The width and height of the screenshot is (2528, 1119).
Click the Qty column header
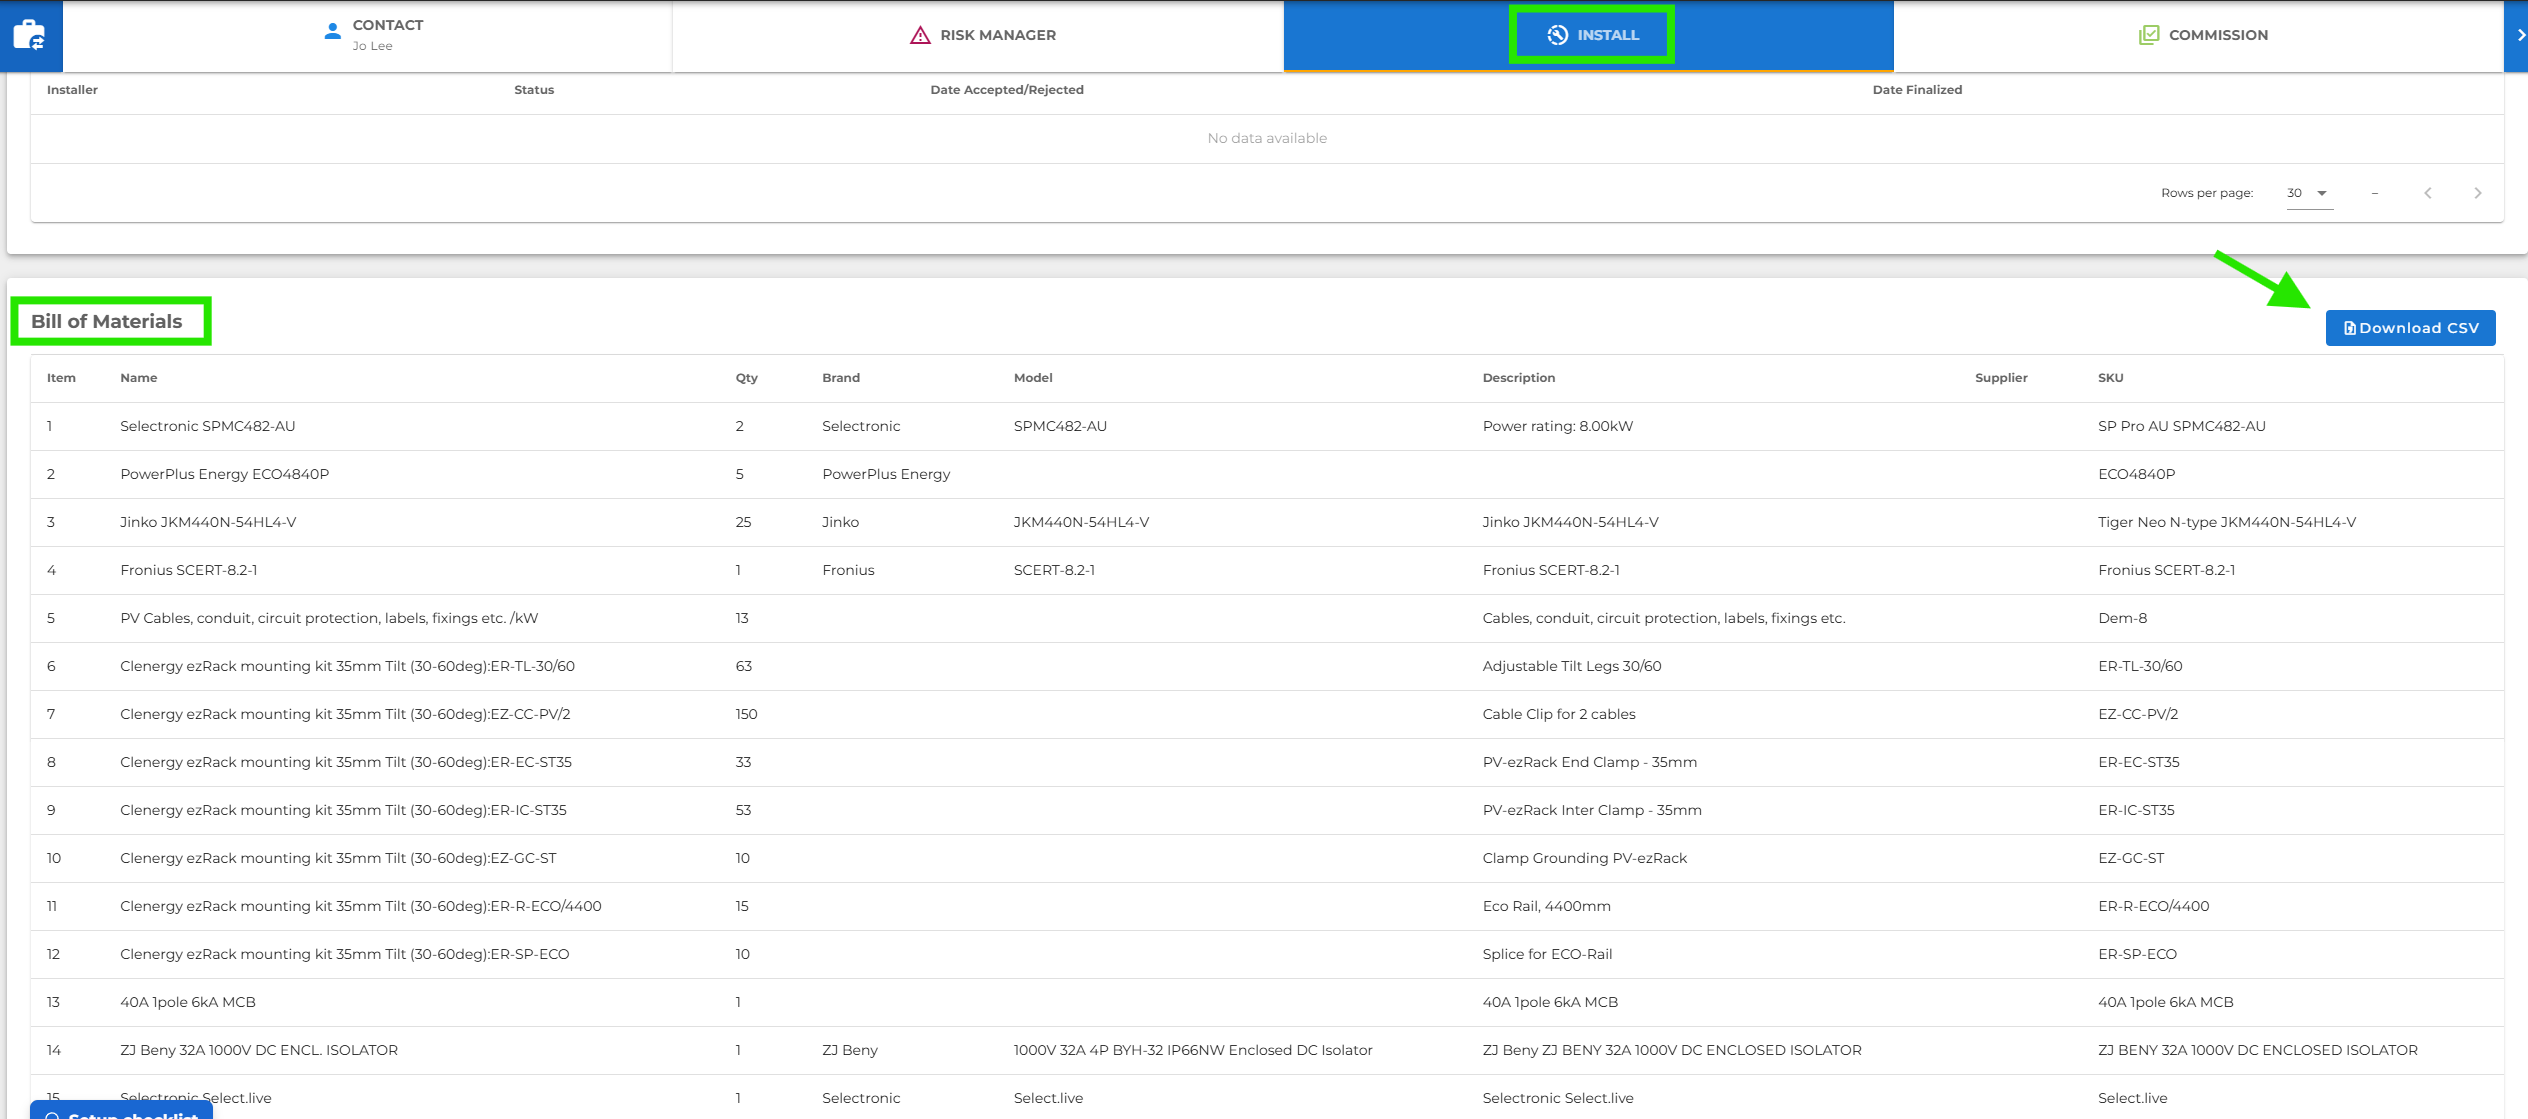click(x=747, y=378)
